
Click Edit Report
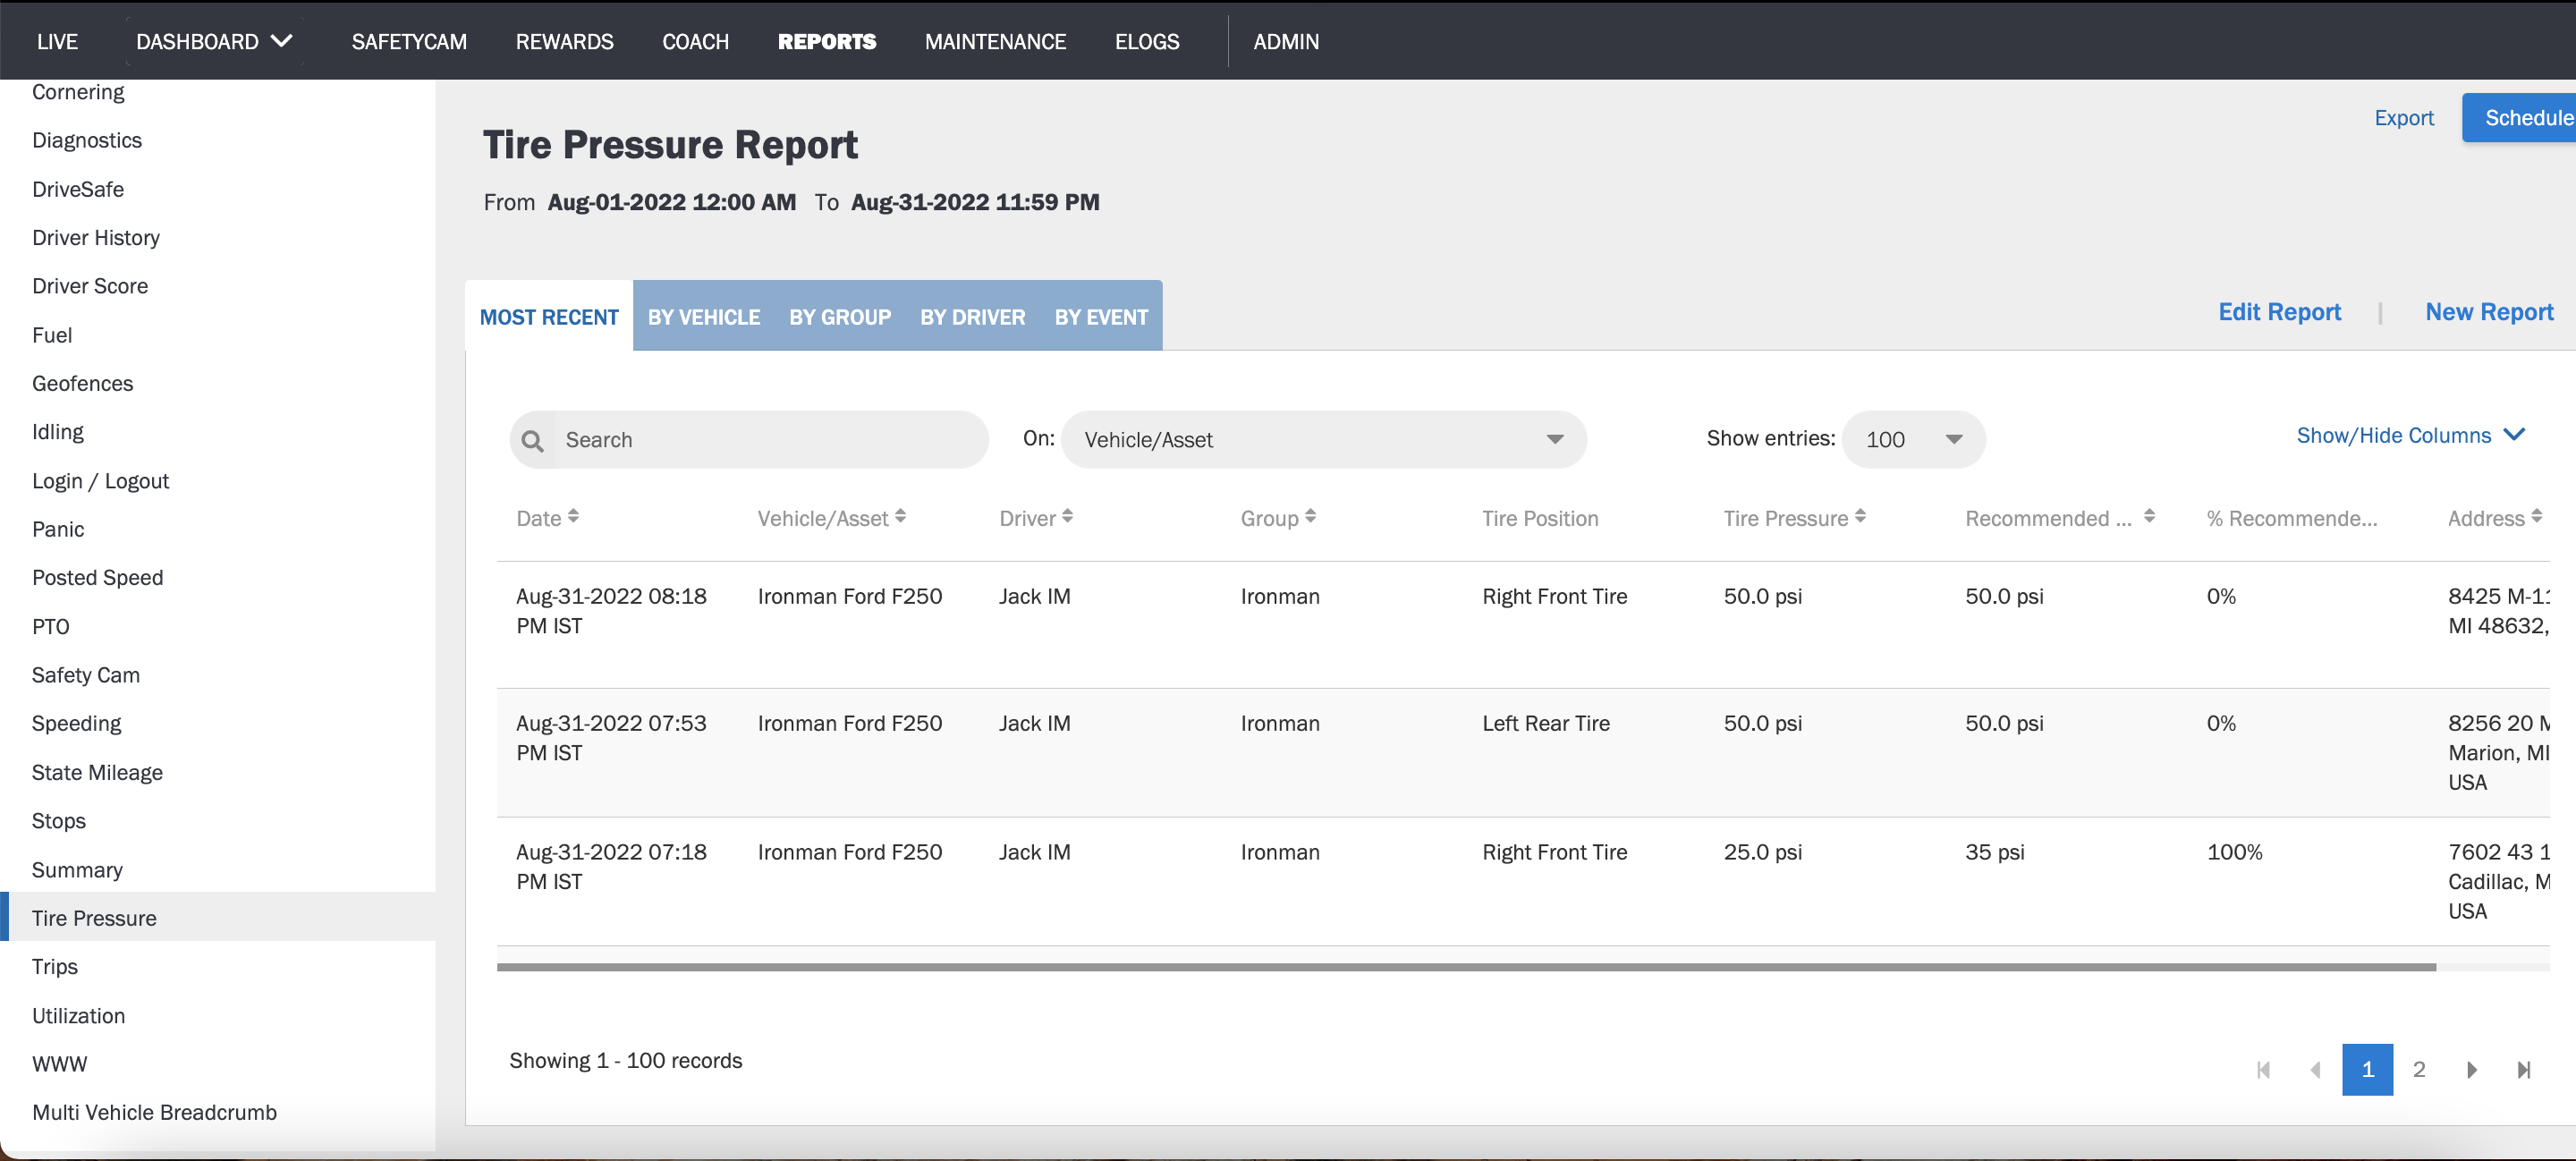click(x=2280, y=312)
